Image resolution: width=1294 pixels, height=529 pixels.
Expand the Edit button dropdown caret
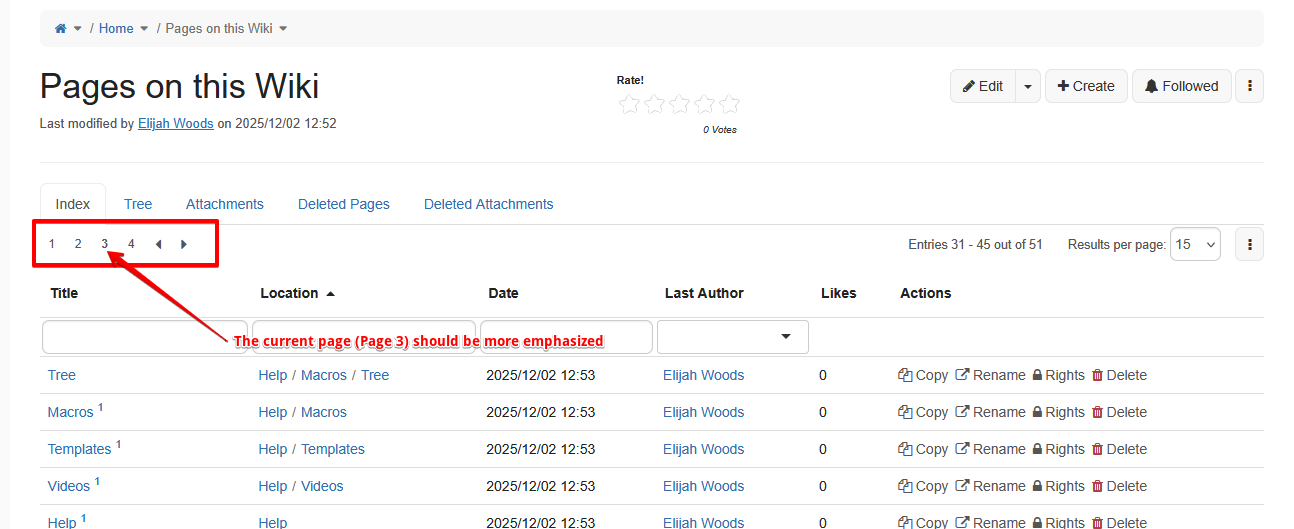coord(1028,86)
